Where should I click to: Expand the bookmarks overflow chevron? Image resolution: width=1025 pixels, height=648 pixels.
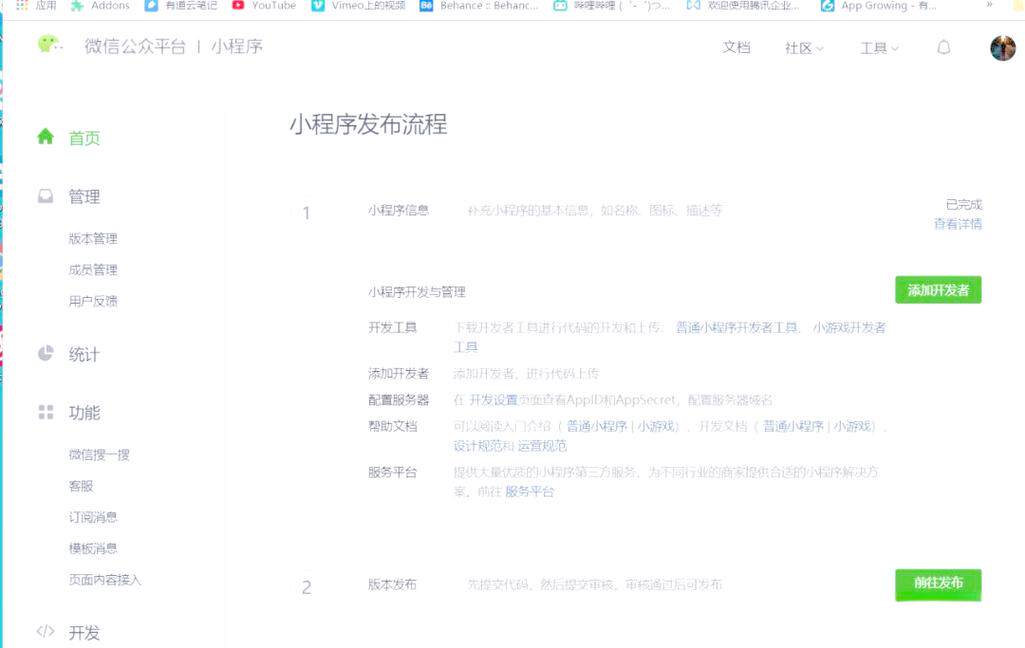click(x=990, y=5)
